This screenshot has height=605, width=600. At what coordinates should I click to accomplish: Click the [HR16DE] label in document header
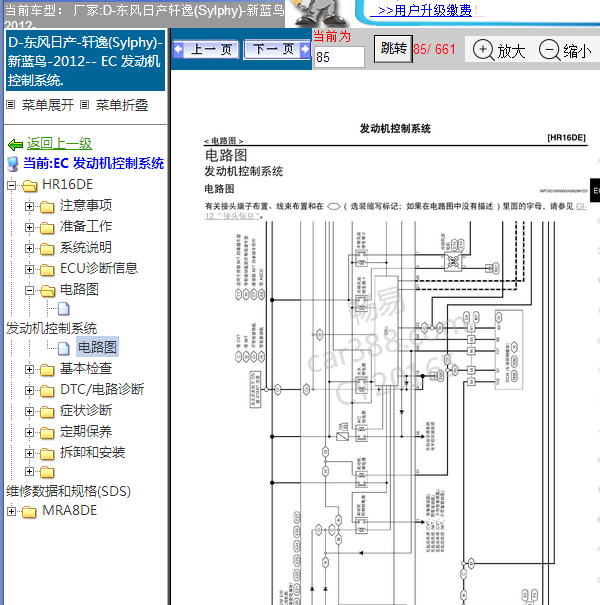[x=566, y=137]
